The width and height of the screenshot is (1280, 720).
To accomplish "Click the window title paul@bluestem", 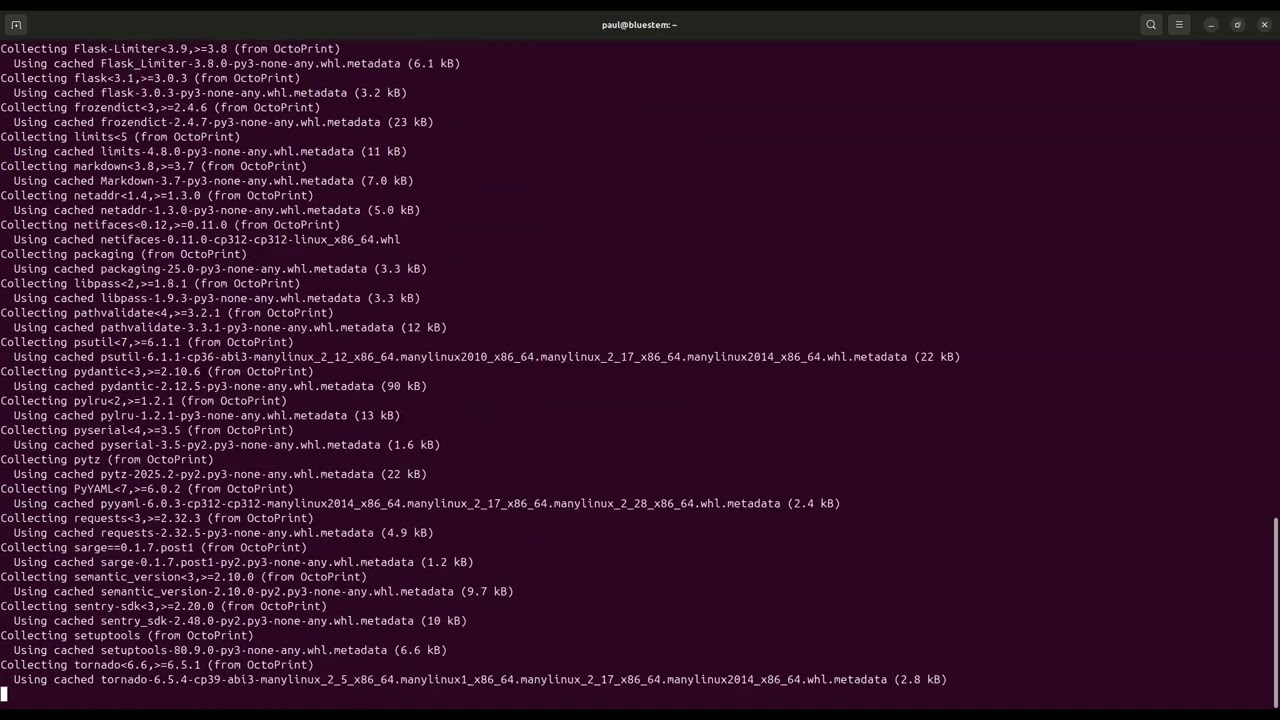I will pyautogui.click(x=639, y=25).
